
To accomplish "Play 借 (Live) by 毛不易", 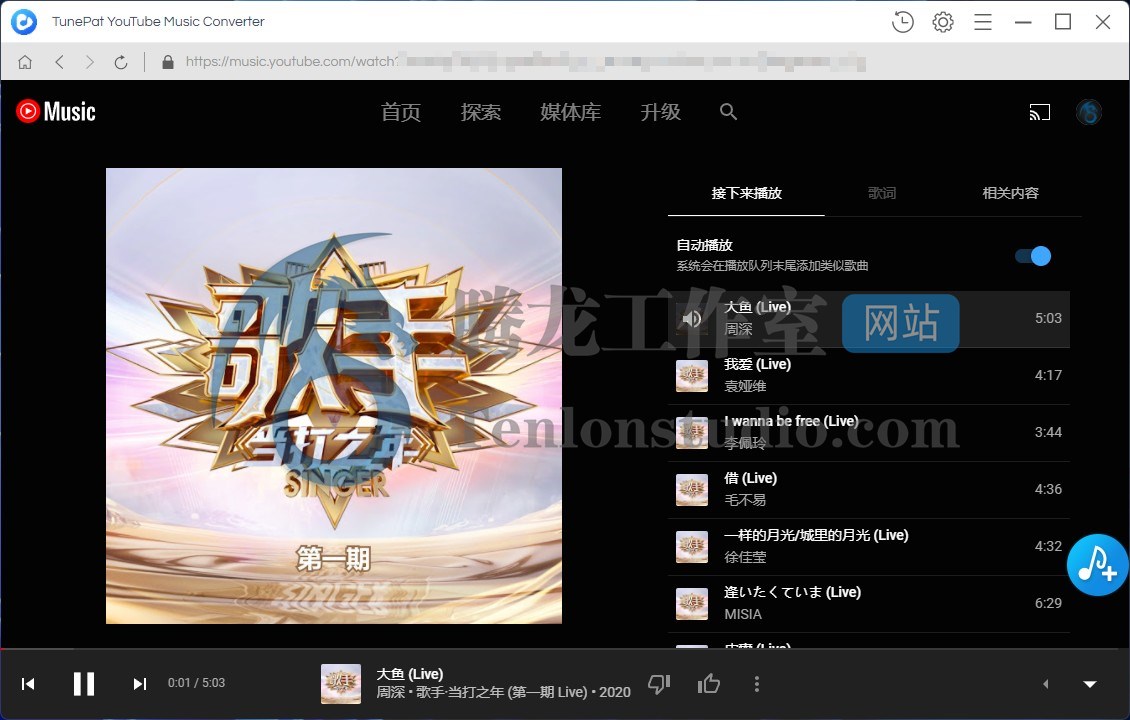I will [868, 489].
